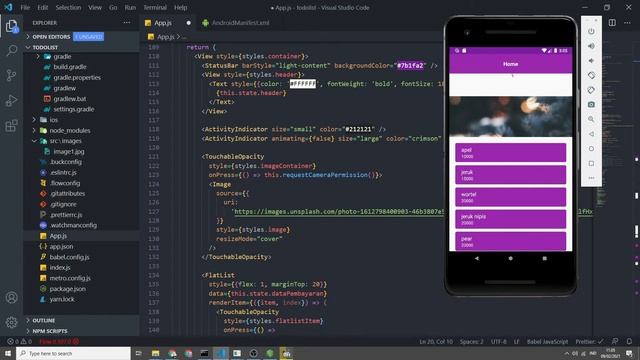Viewport: 640px width, 360px height.
Task: Click the #7b1fa2 color value
Action: 410,65
